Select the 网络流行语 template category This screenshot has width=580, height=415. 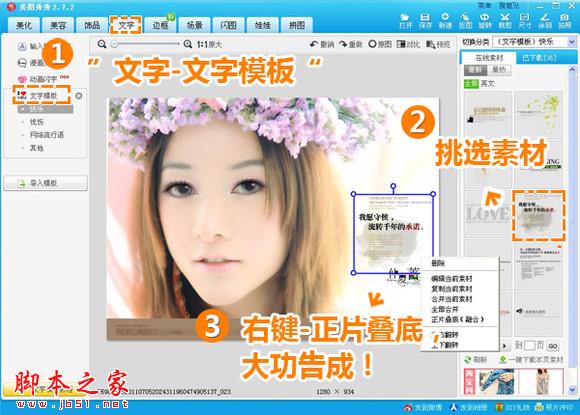pos(46,135)
